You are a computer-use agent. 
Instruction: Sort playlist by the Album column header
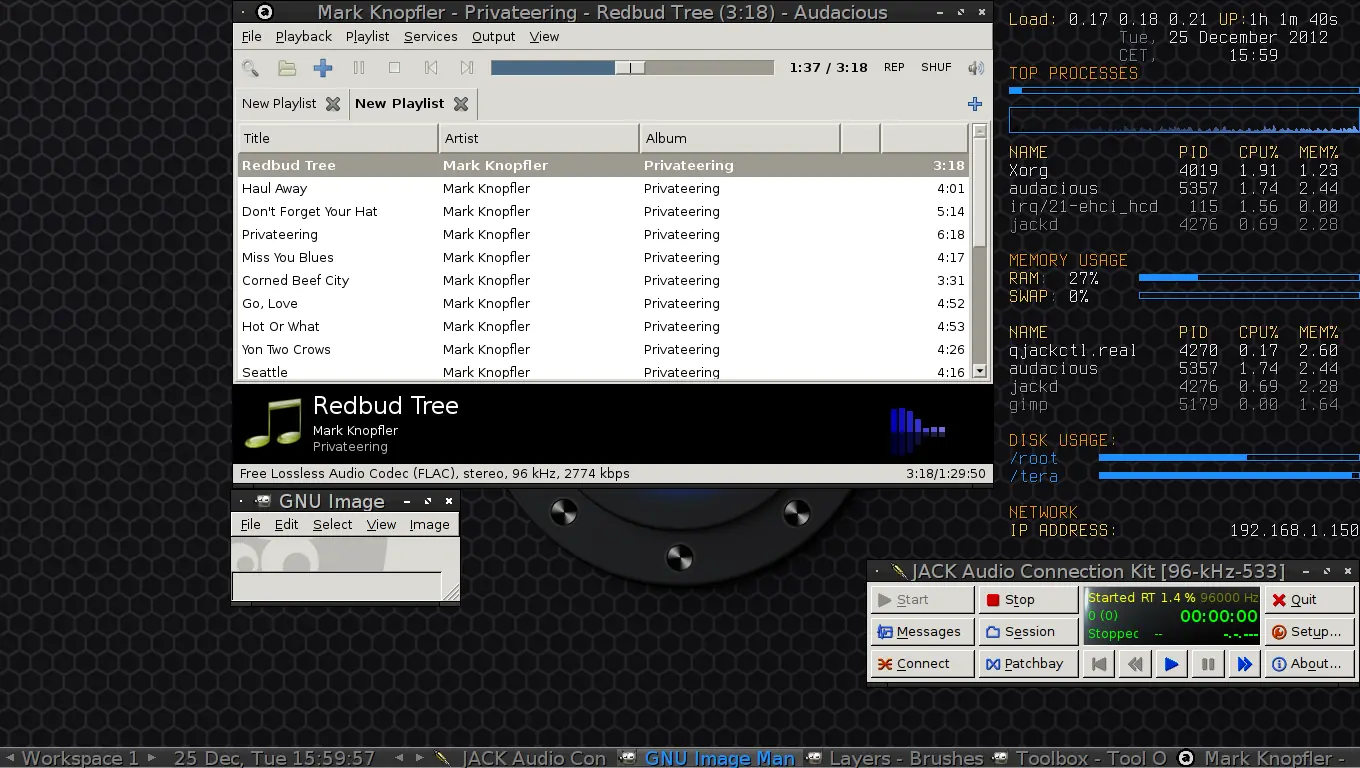[739, 138]
